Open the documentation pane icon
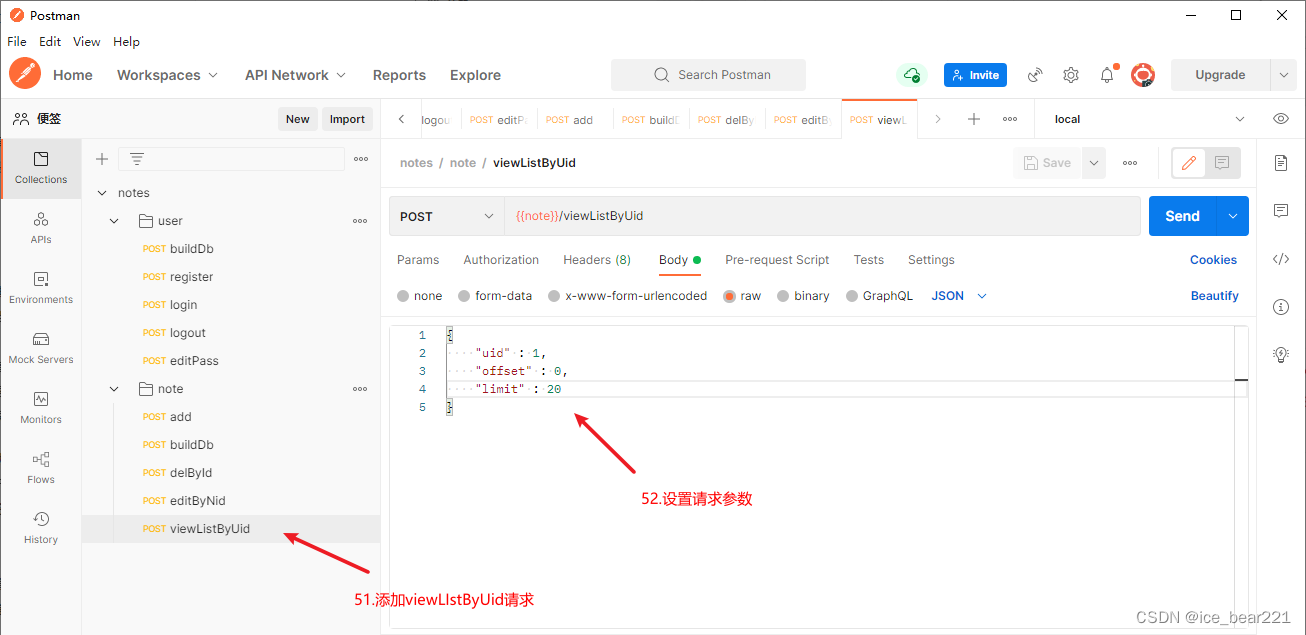The height and width of the screenshot is (635, 1306). pyautogui.click(x=1281, y=163)
